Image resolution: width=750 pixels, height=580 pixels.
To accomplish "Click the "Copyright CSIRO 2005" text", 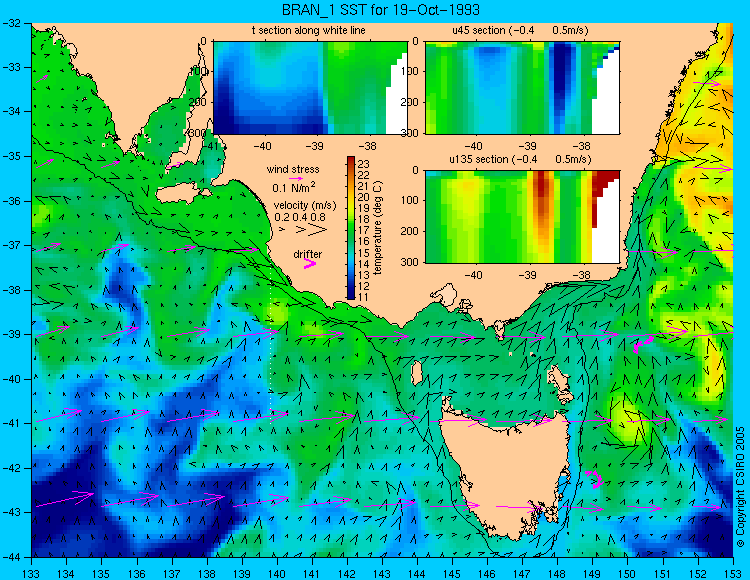I will tap(740, 487).
